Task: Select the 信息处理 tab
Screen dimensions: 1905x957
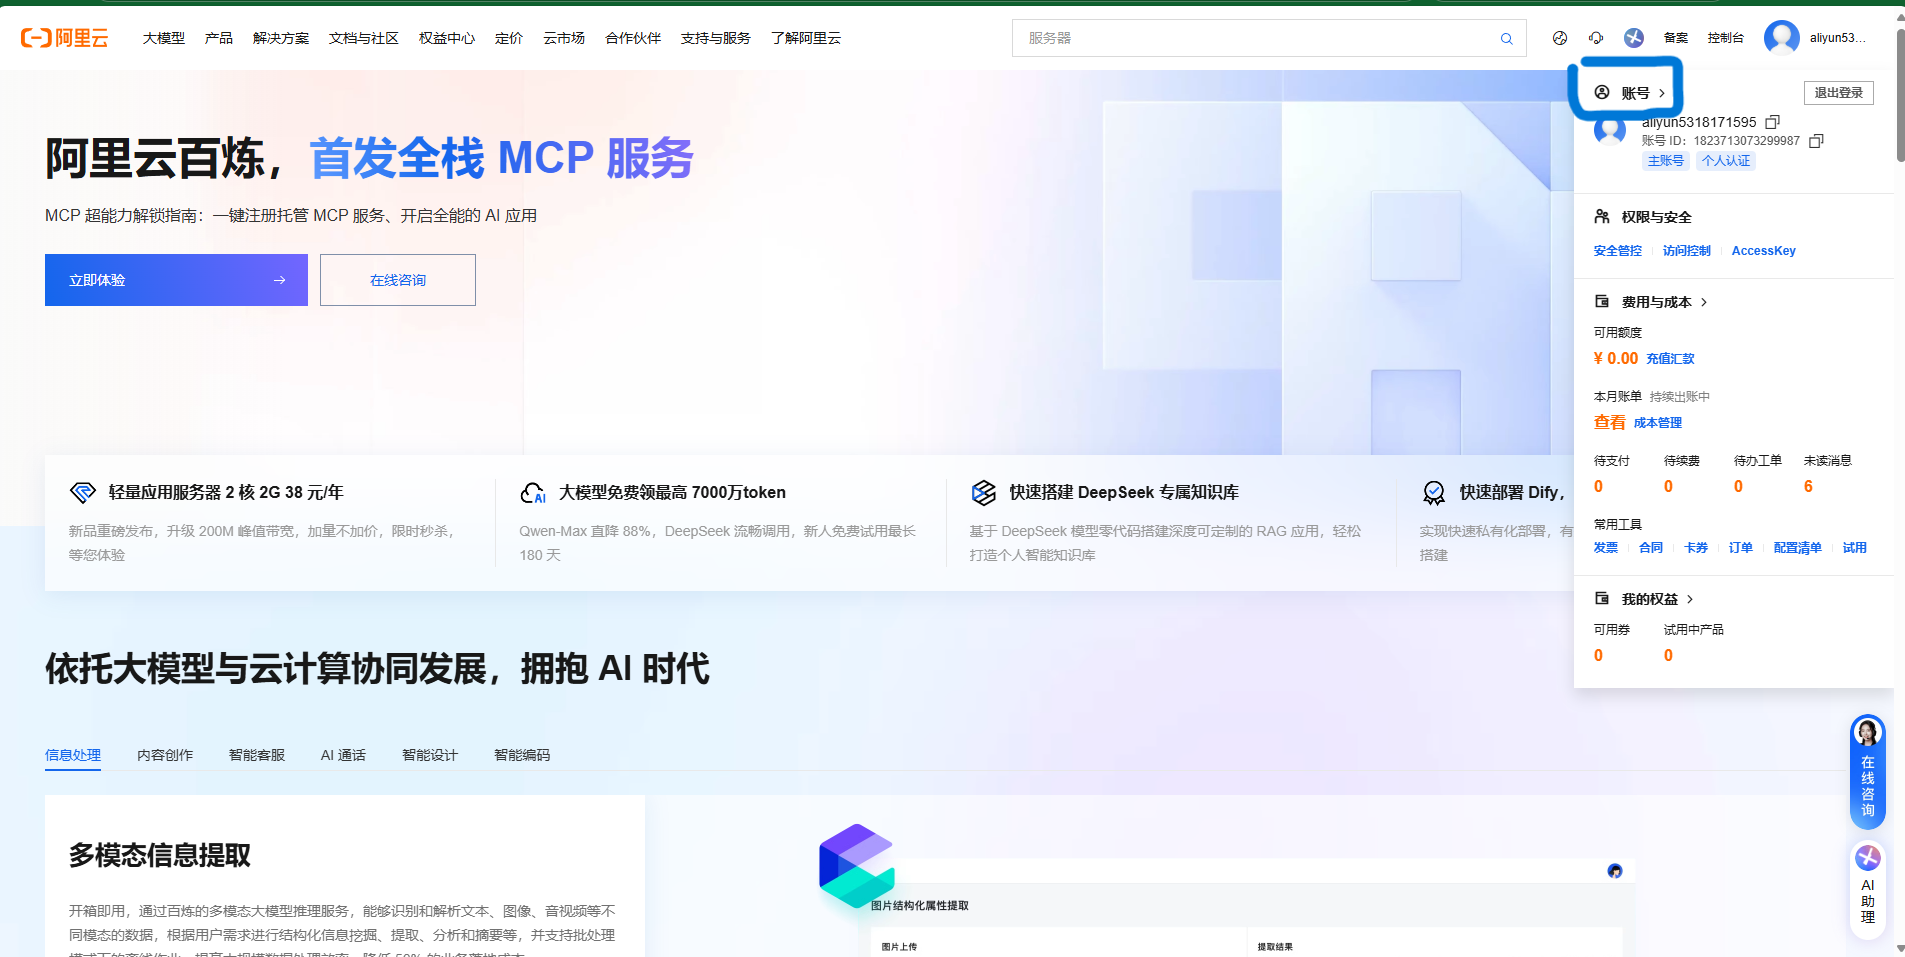Action: 73,755
